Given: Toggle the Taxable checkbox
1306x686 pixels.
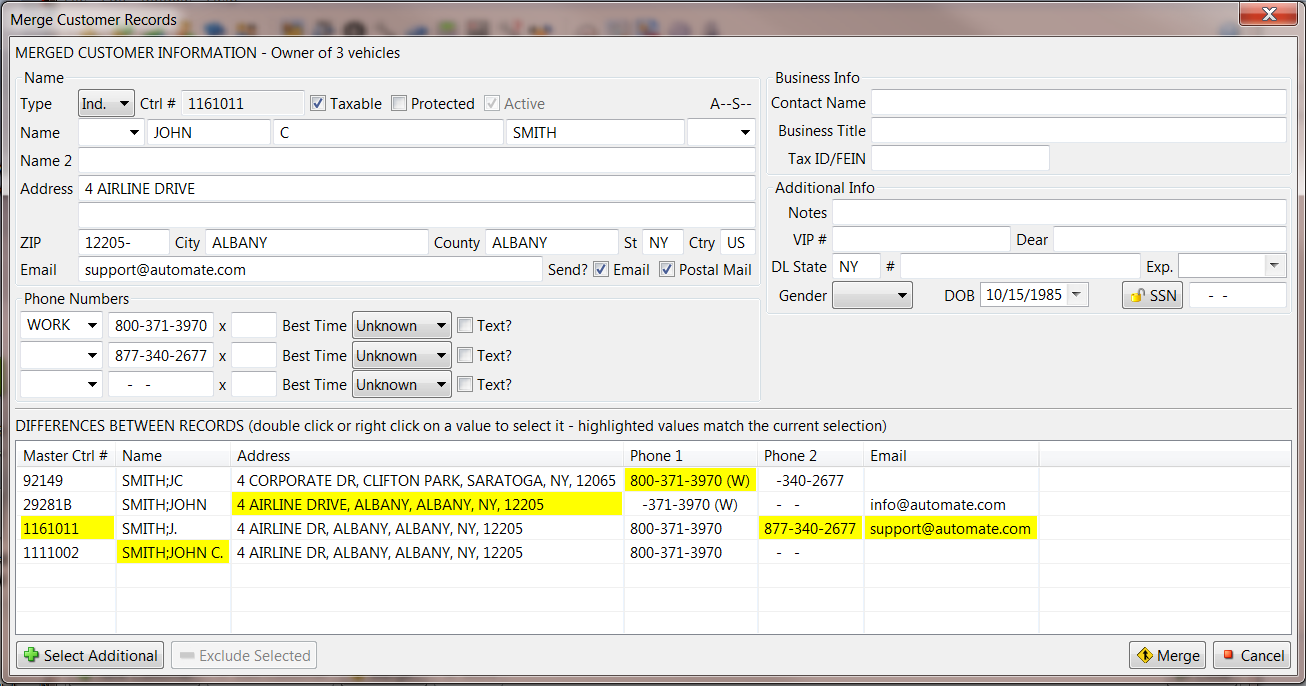Looking at the screenshot, I should pyautogui.click(x=316, y=103).
